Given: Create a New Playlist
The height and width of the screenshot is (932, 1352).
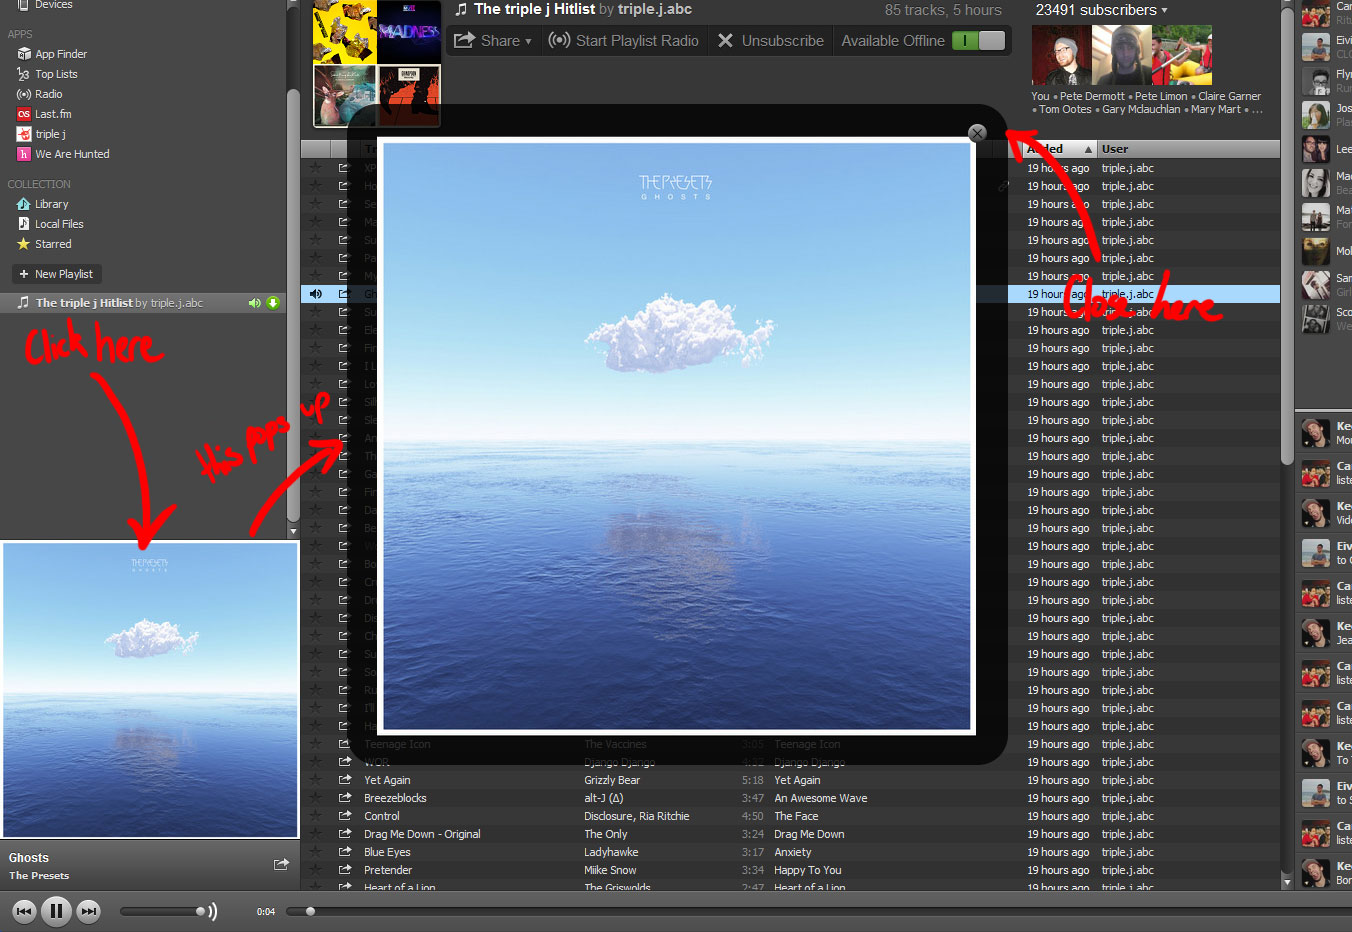Looking at the screenshot, I should click(56, 273).
